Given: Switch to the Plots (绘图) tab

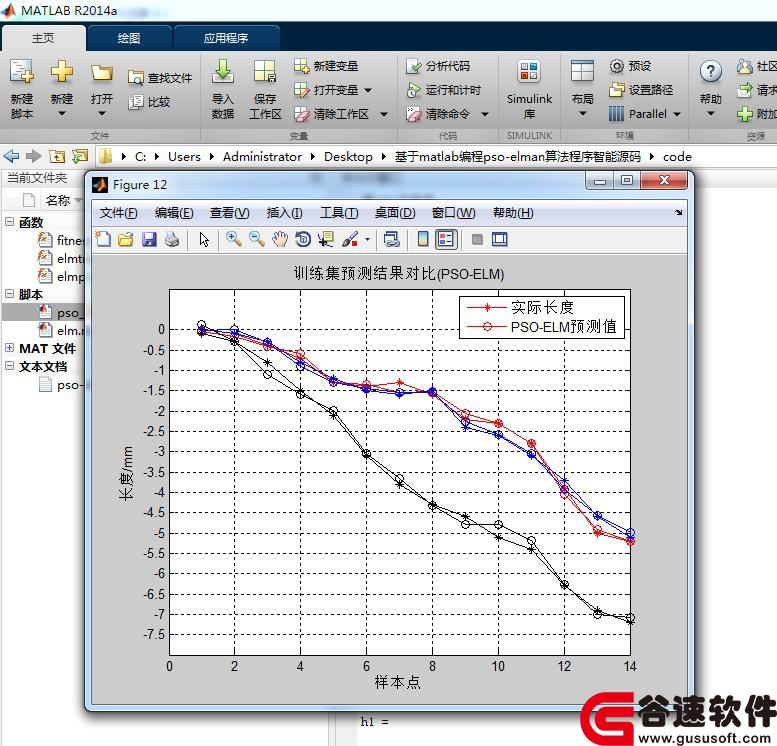Looking at the screenshot, I should tap(129, 38).
